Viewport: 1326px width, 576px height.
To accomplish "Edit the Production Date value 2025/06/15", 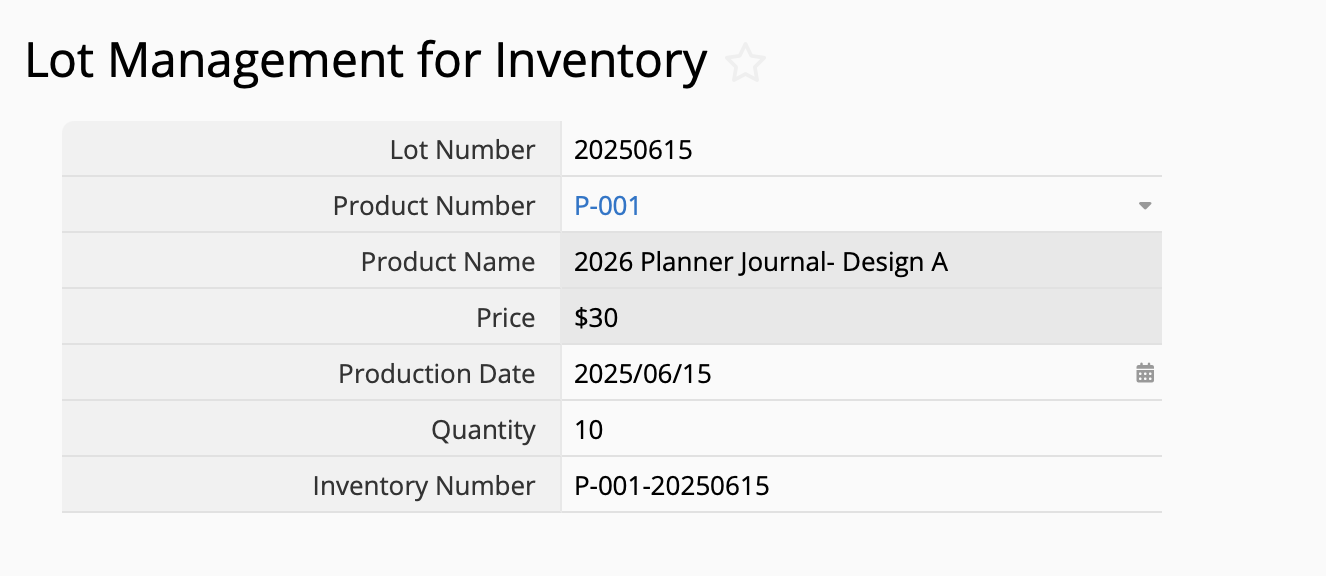I will coord(642,374).
